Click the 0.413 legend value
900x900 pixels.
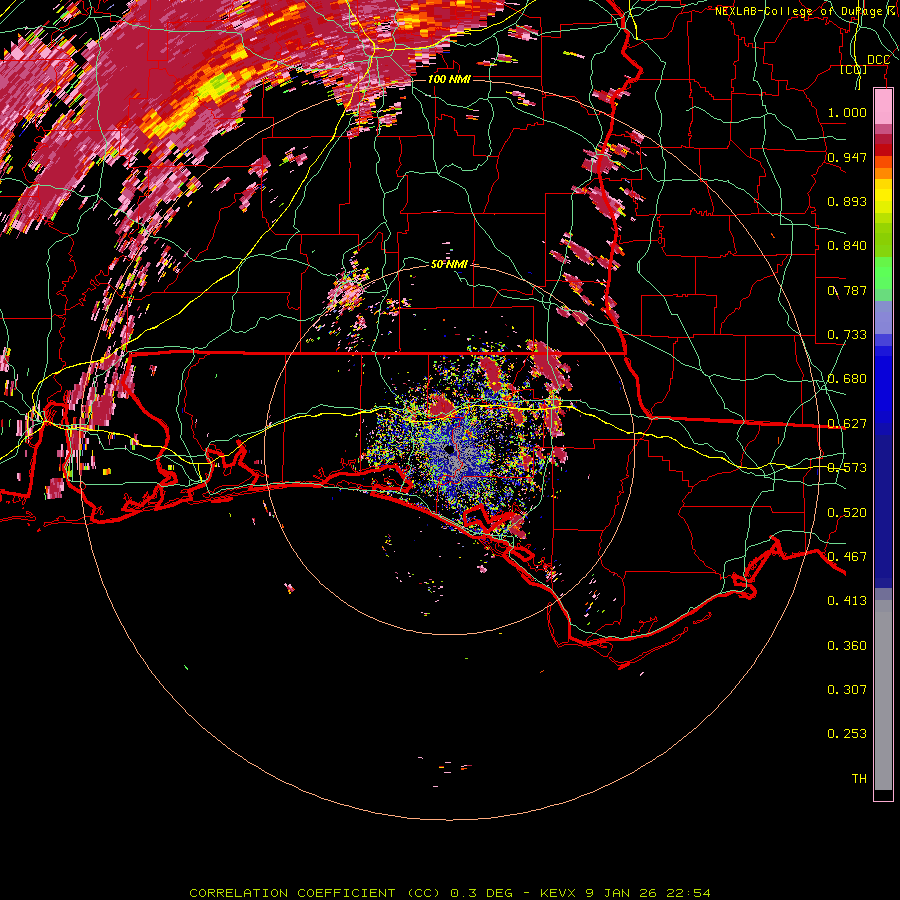(x=847, y=601)
